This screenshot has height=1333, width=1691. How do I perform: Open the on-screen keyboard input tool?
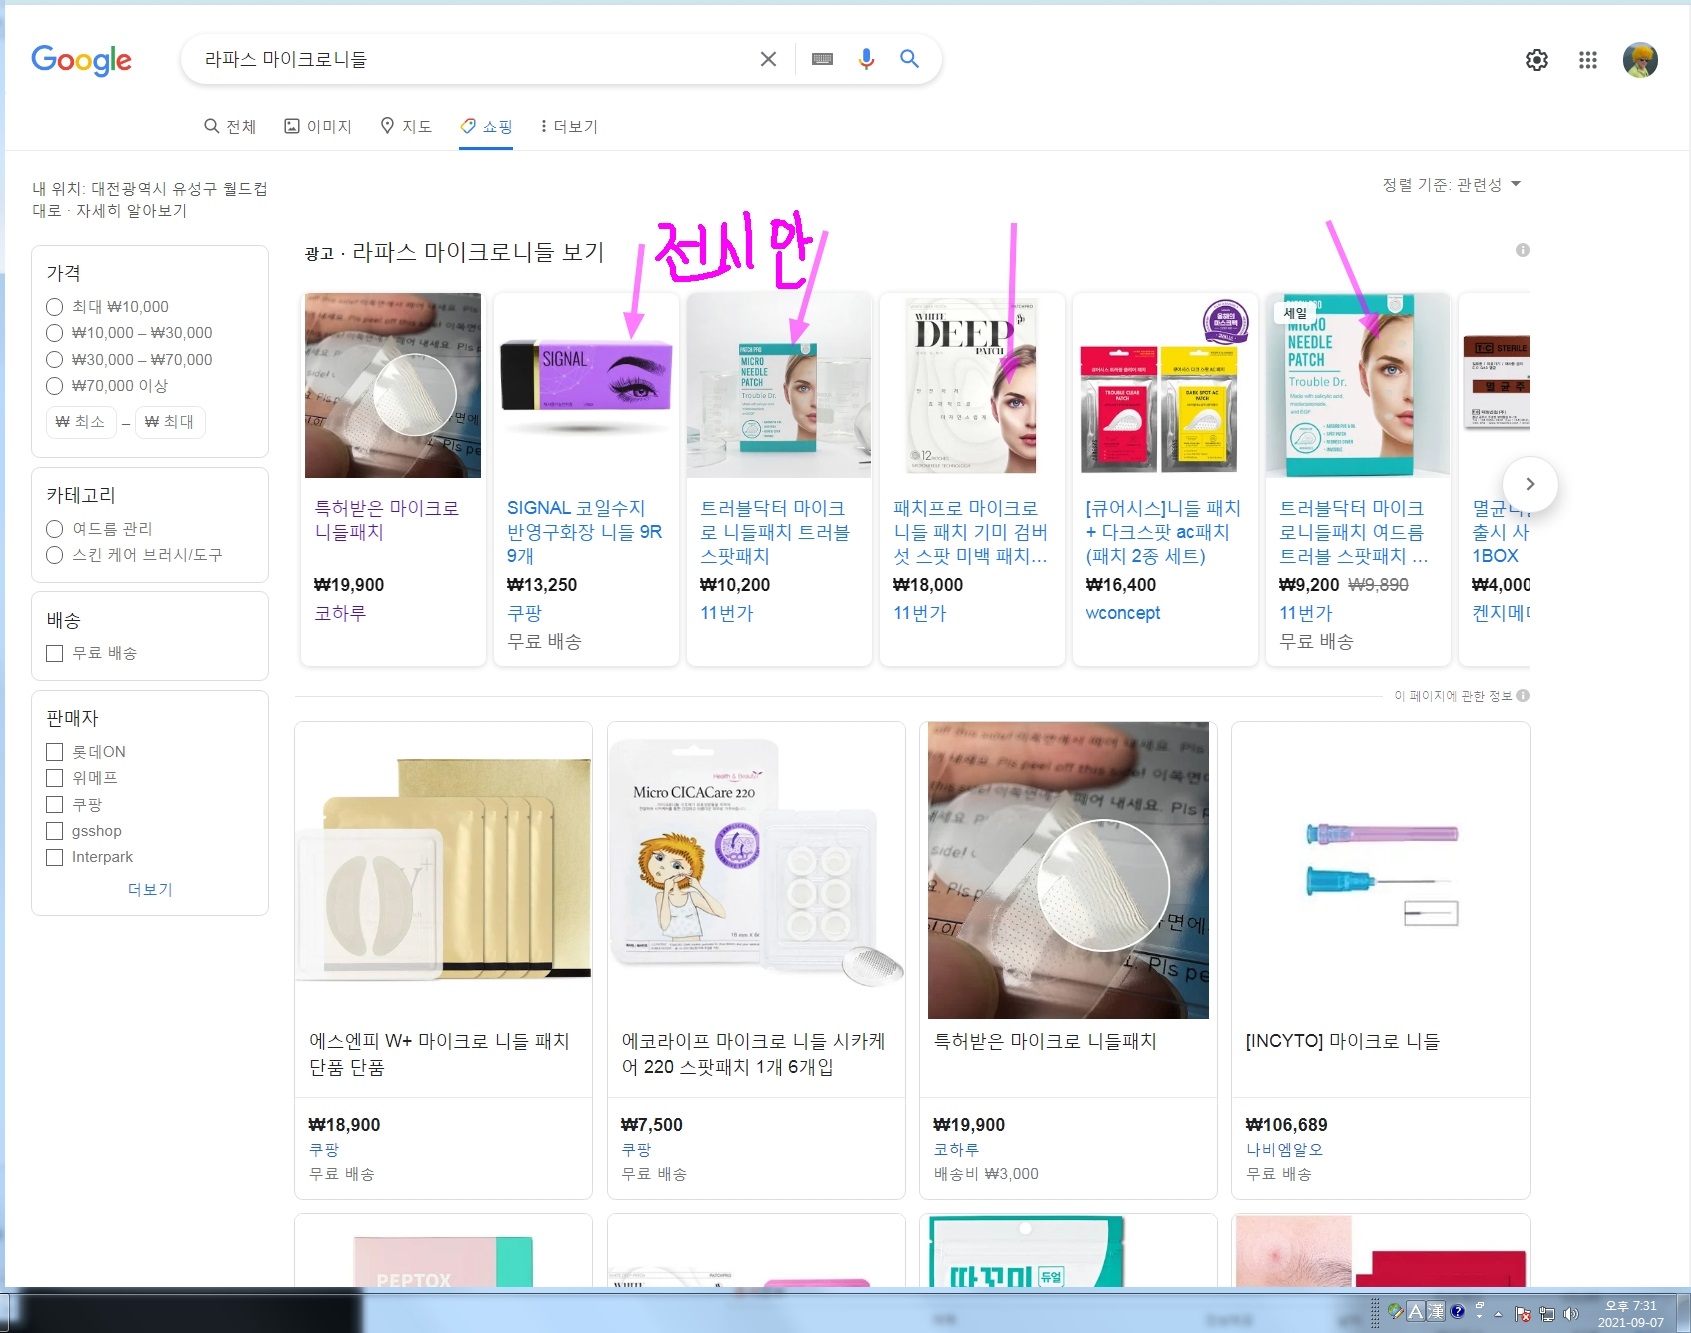822,59
